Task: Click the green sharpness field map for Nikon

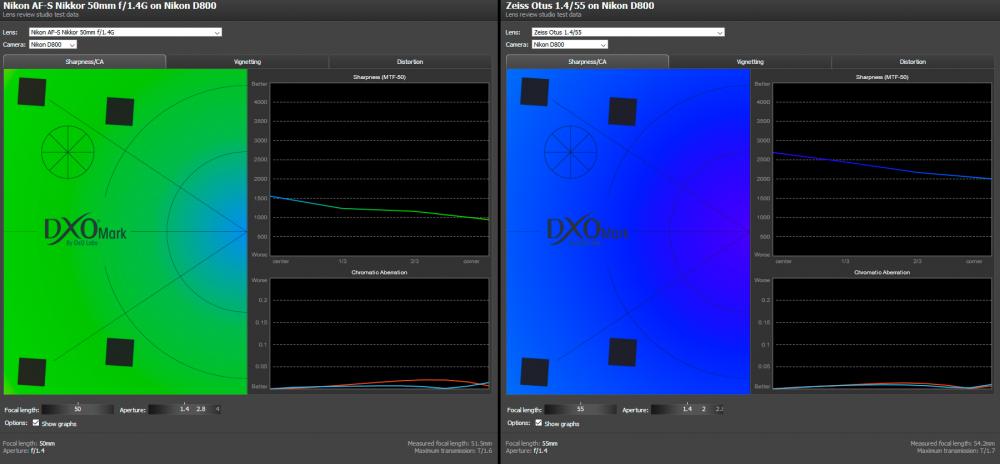Action: click(x=126, y=231)
